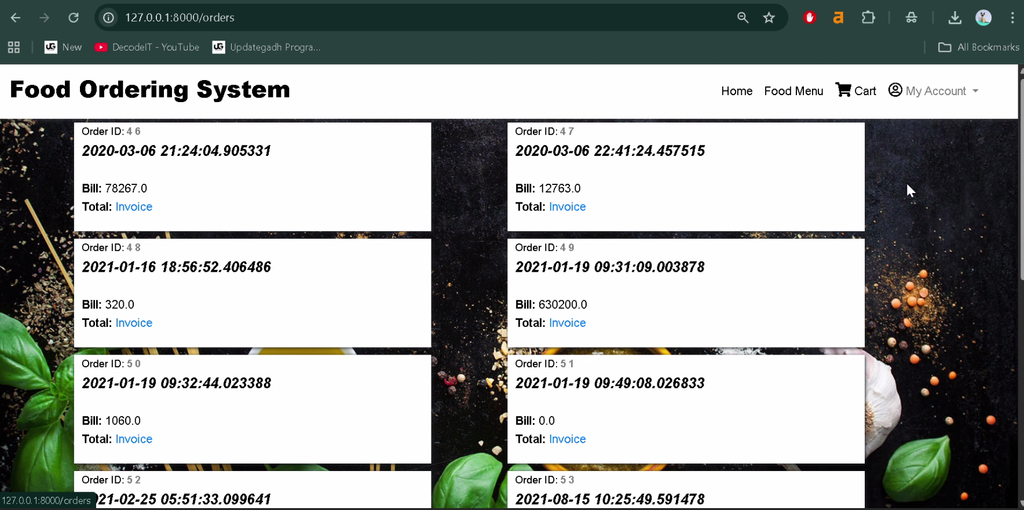The width and height of the screenshot is (1024, 510).
Task: Open the red ad-blocker extension icon
Action: point(810,18)
